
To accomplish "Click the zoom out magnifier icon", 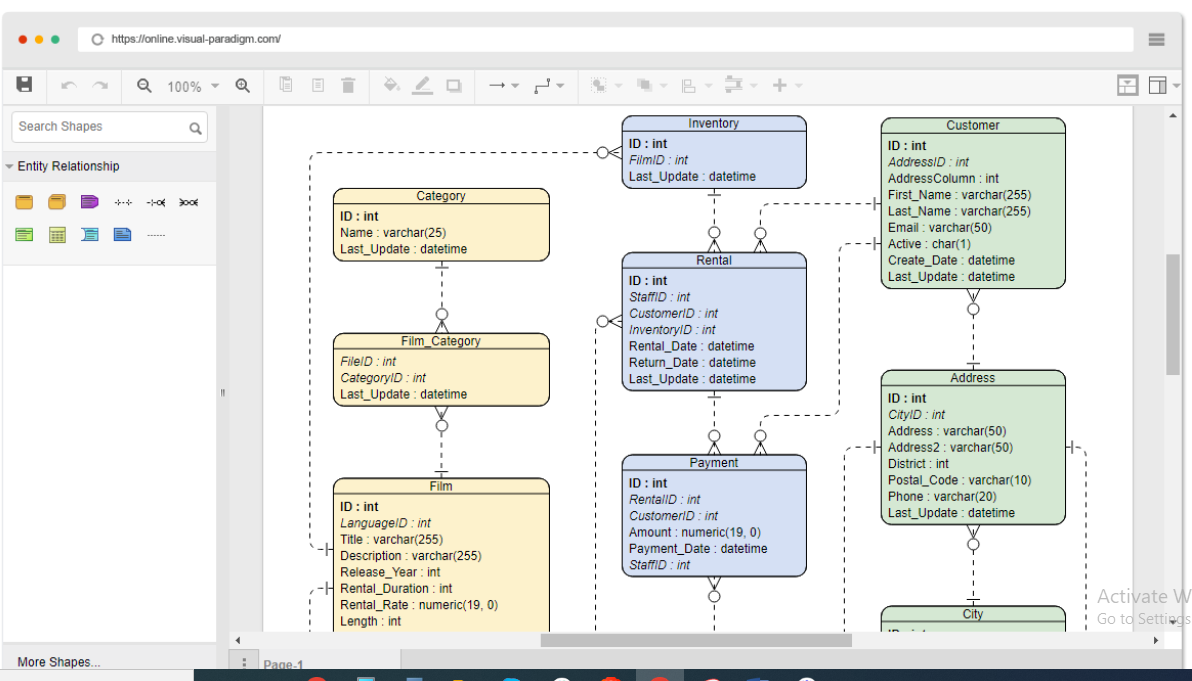I will click(144, 86).
